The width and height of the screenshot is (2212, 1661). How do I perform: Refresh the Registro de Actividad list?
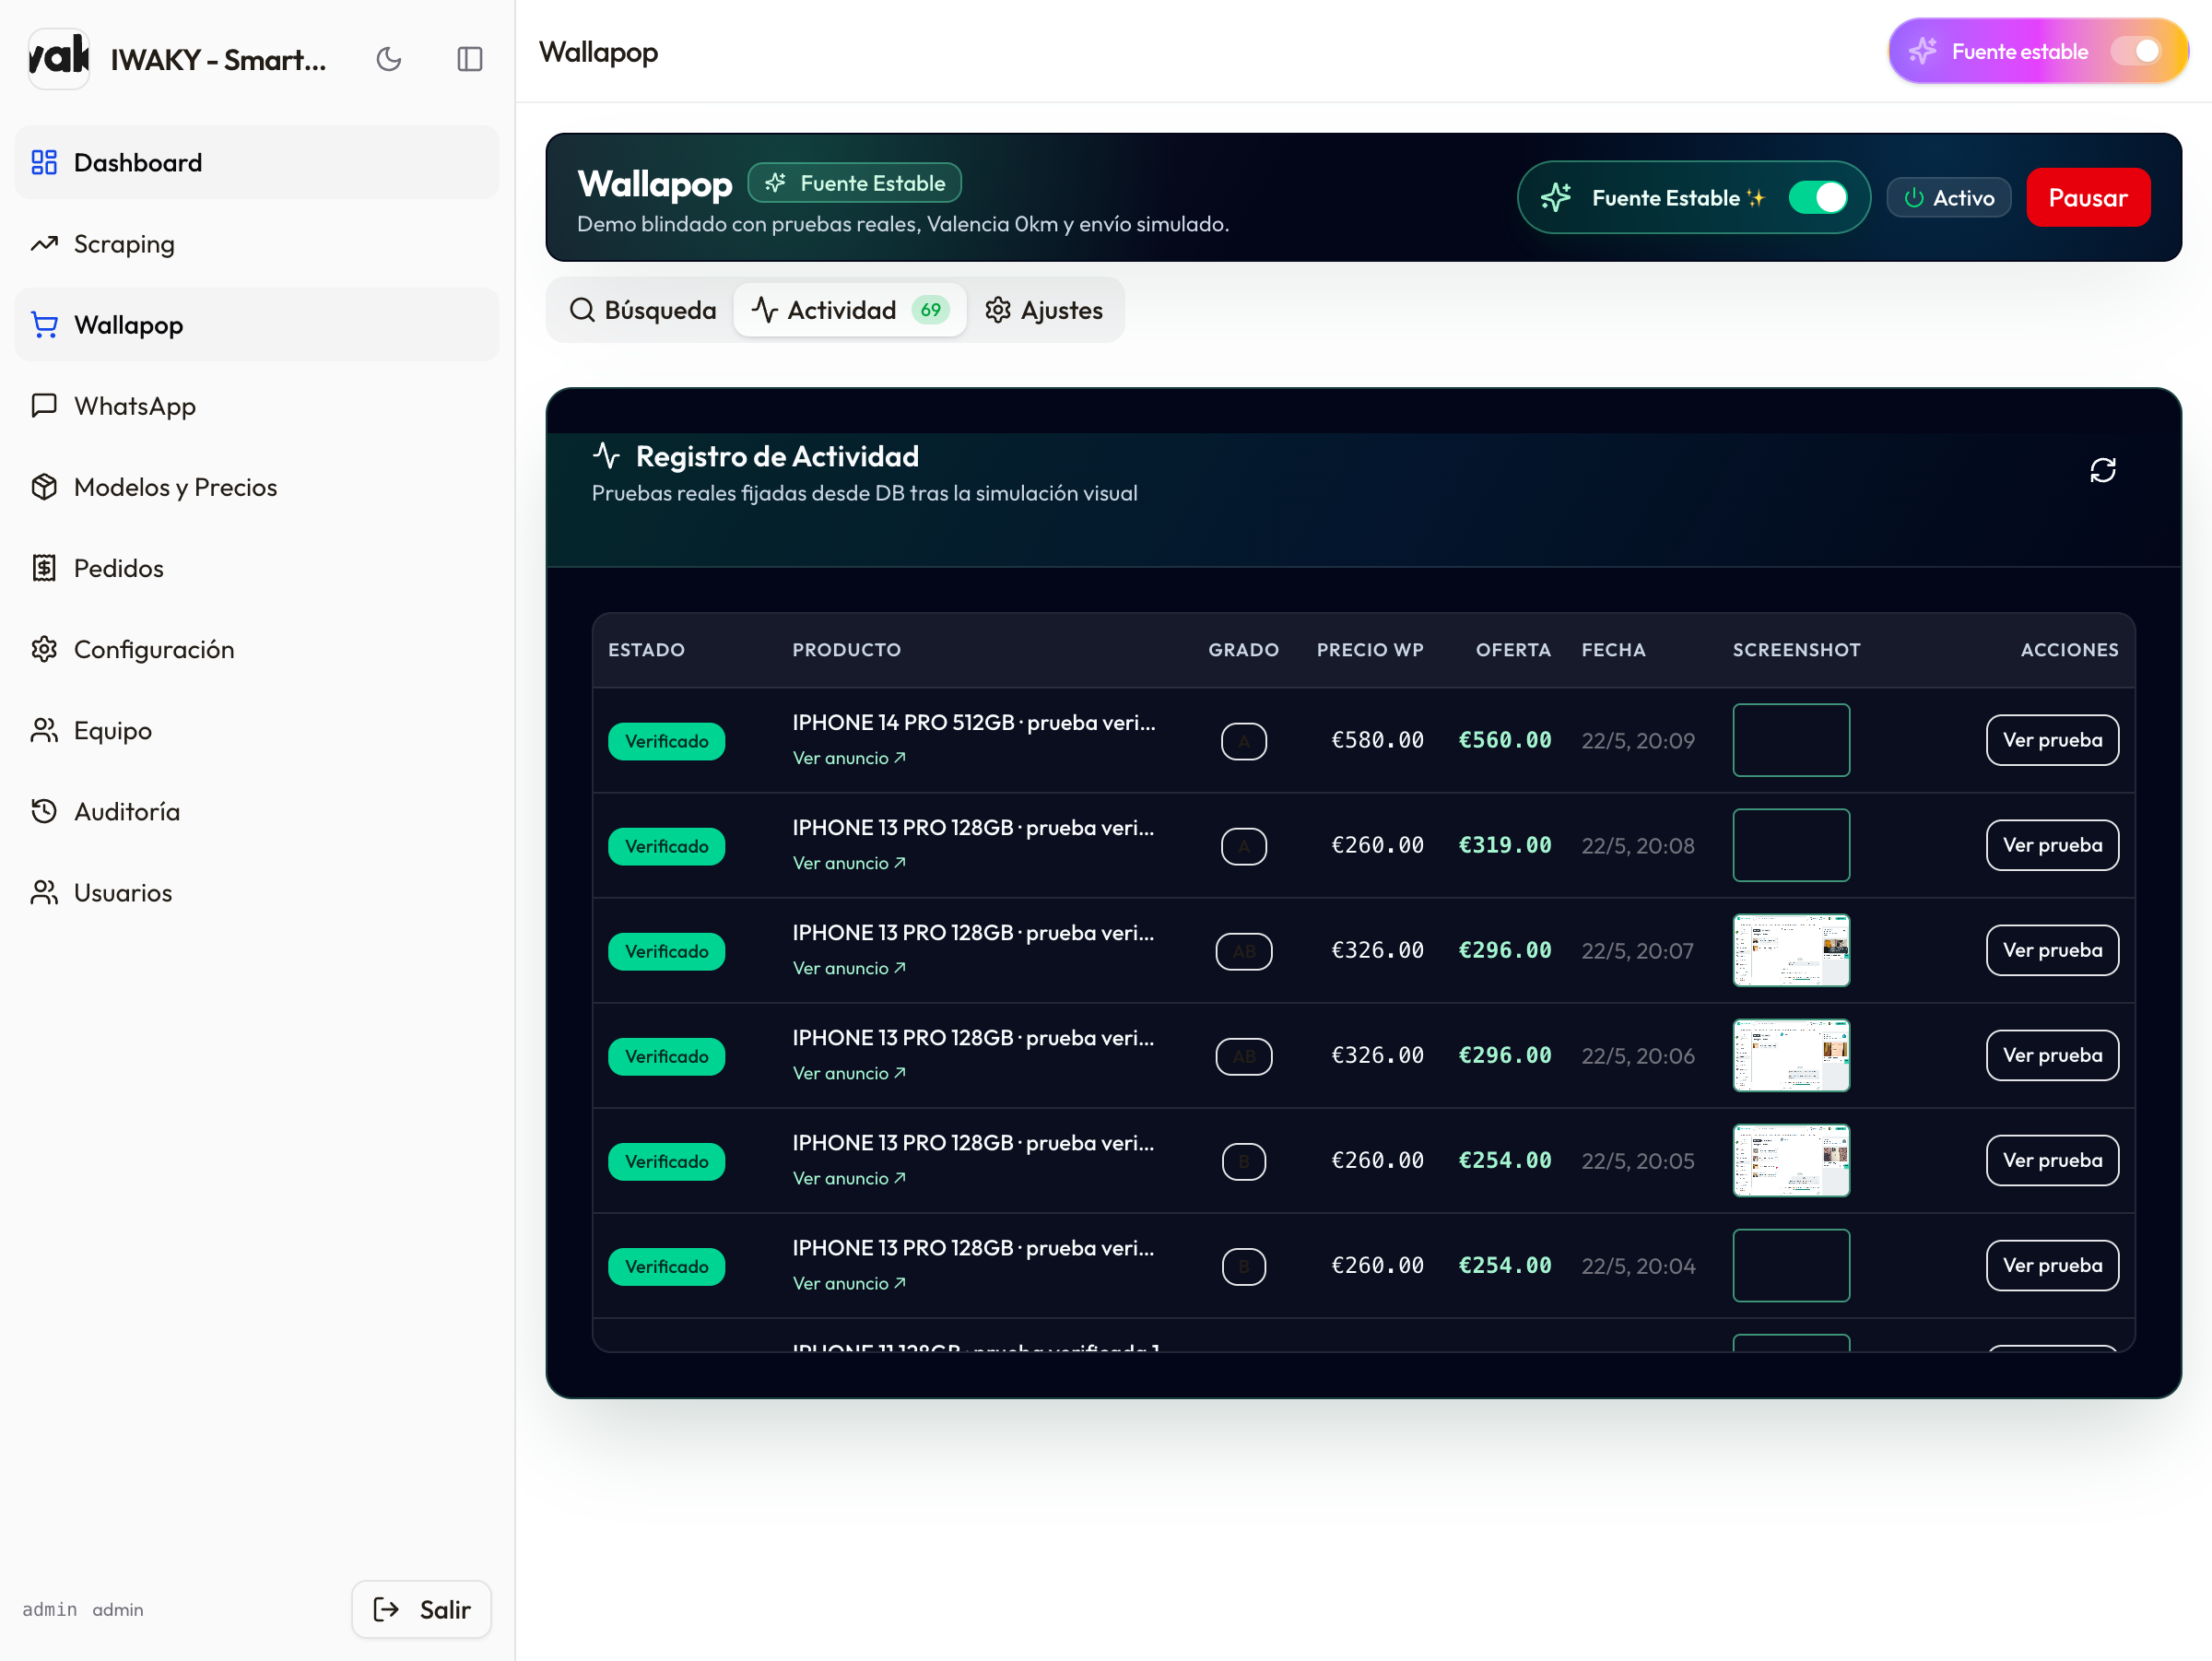2102,470
